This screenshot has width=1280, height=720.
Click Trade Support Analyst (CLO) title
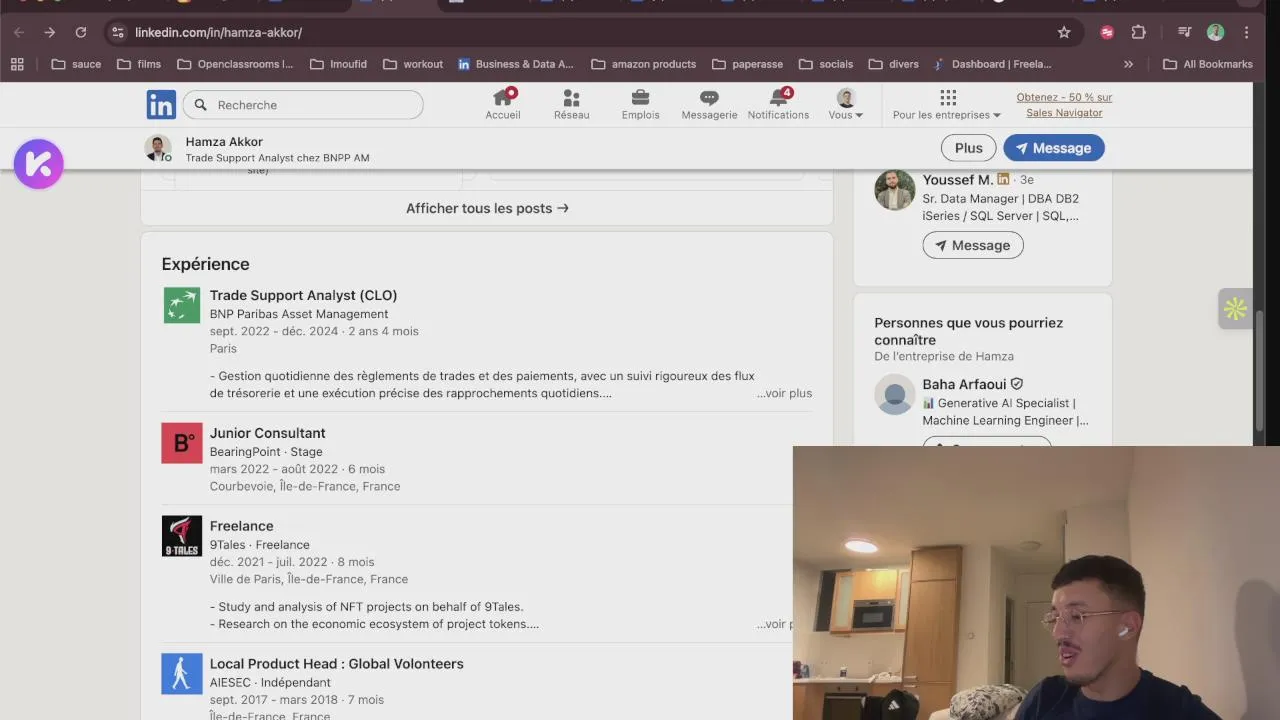tap(303, 295)
